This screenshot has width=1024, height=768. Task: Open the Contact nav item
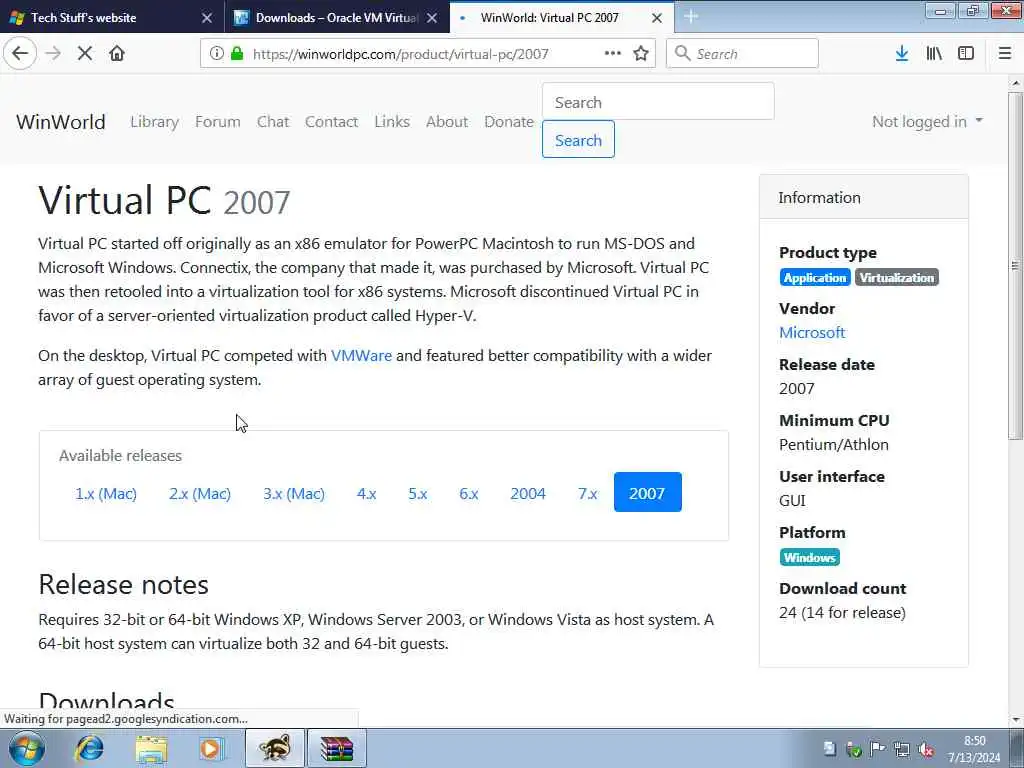[x=331, y=121]
